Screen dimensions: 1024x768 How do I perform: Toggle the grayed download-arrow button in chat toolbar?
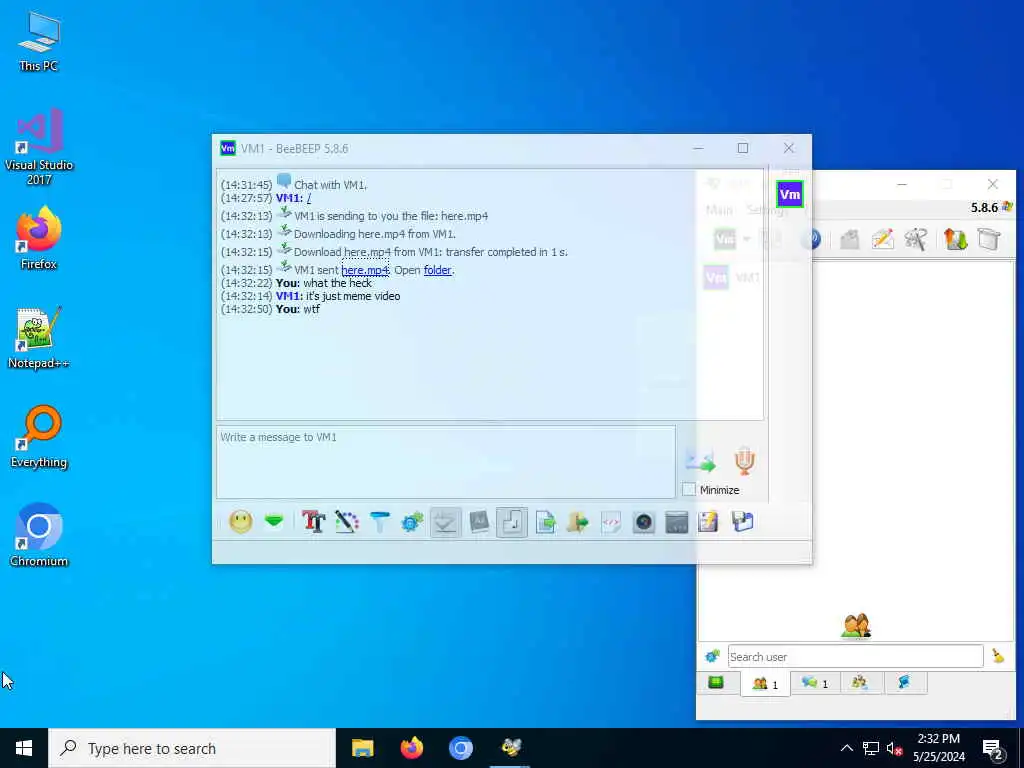pos(445,522)
